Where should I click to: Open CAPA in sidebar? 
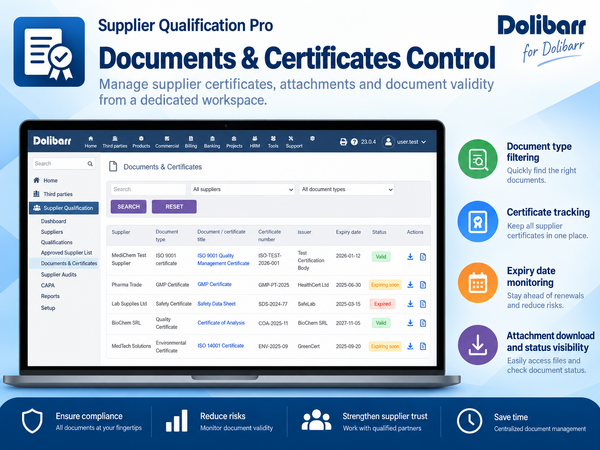coord(48,285)
